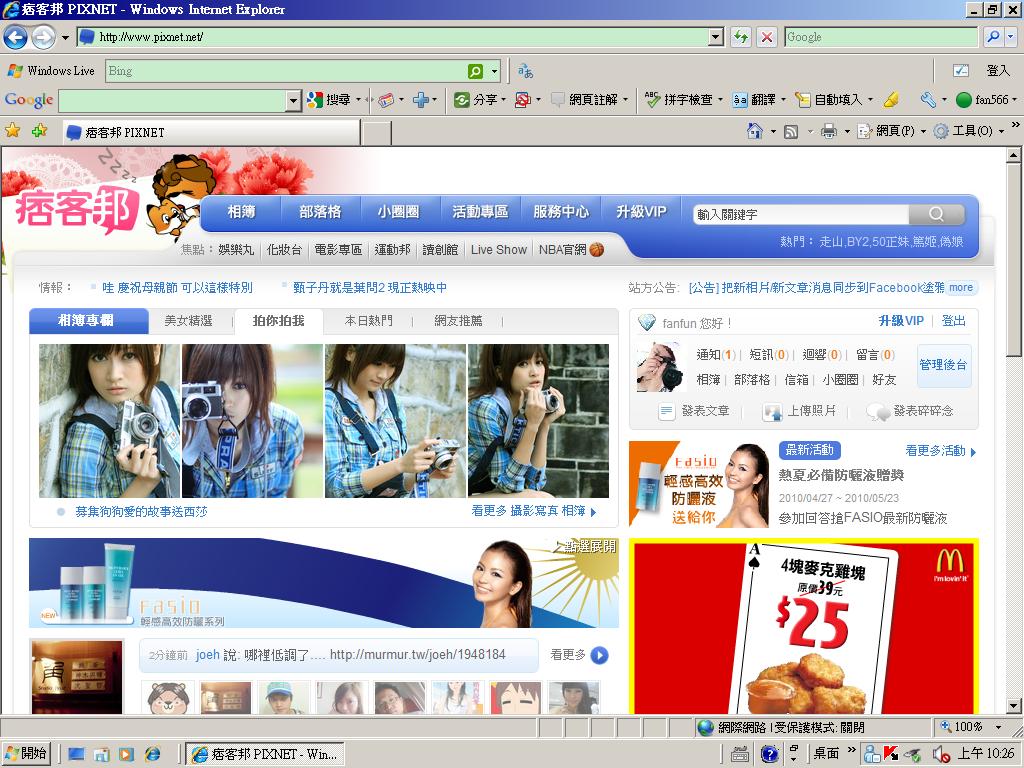Click the Add to Favorites icon

(40, 131)
